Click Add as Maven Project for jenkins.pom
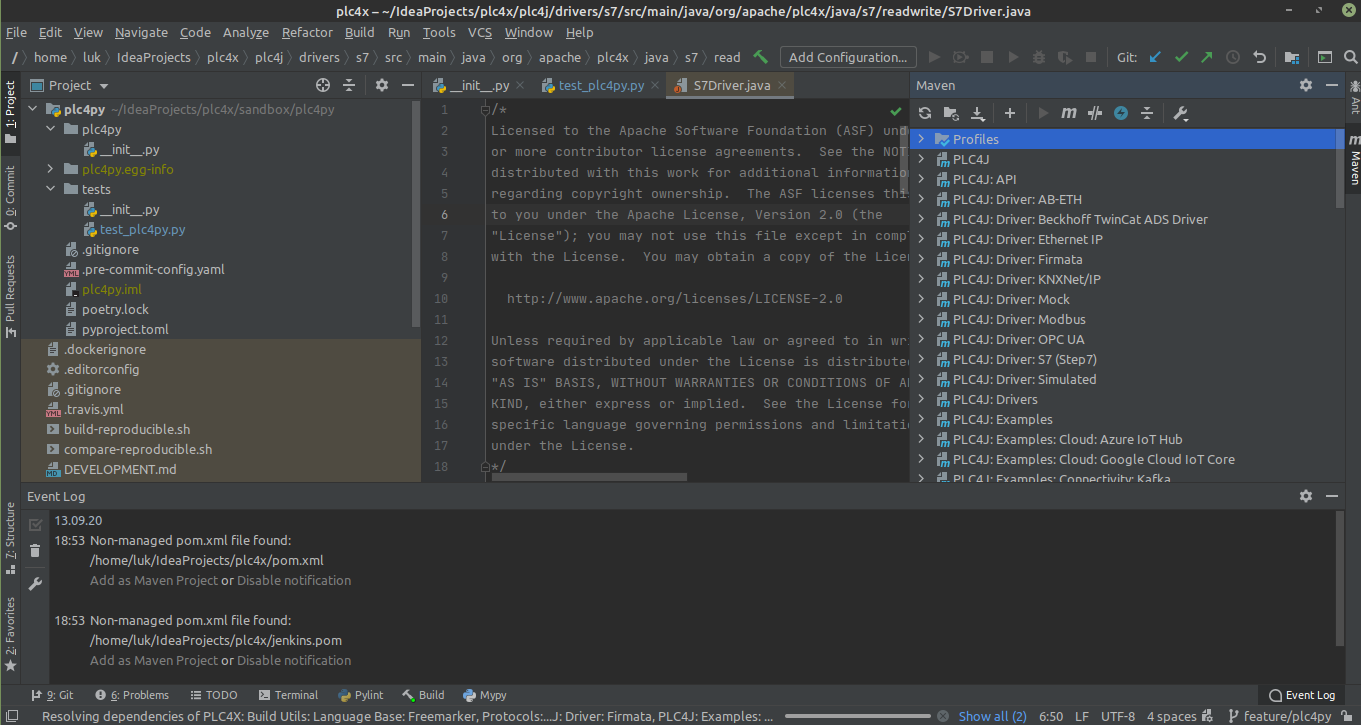 click(x=154, y=660)
